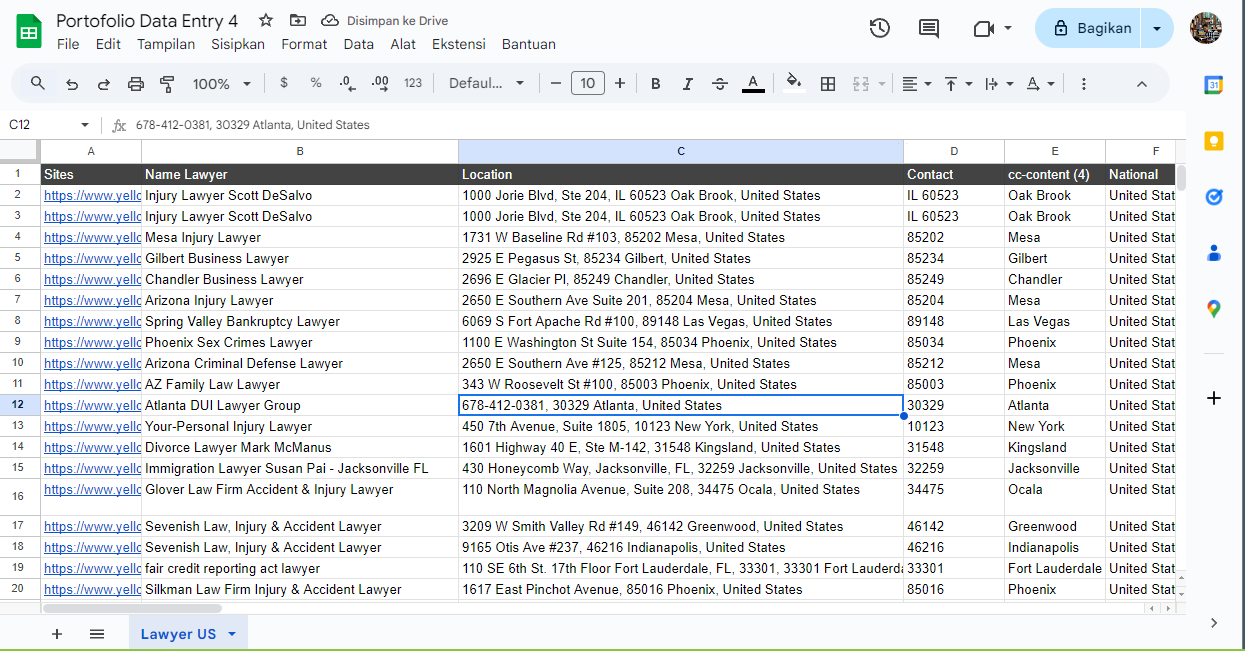Increase font size with plus button

pyautogui.click(x=620, y=83)
